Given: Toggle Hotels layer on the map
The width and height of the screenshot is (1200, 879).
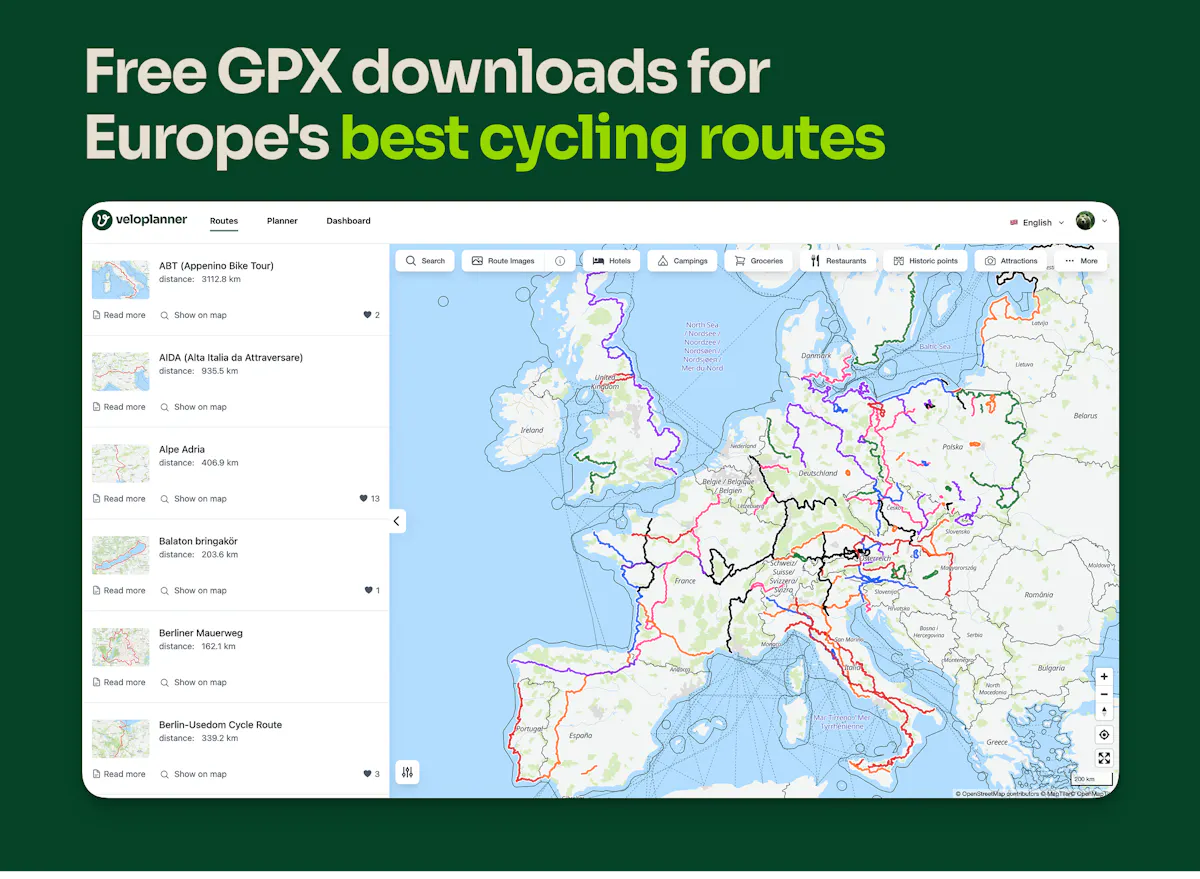Looking at the screenshot, I should (611, 261).
